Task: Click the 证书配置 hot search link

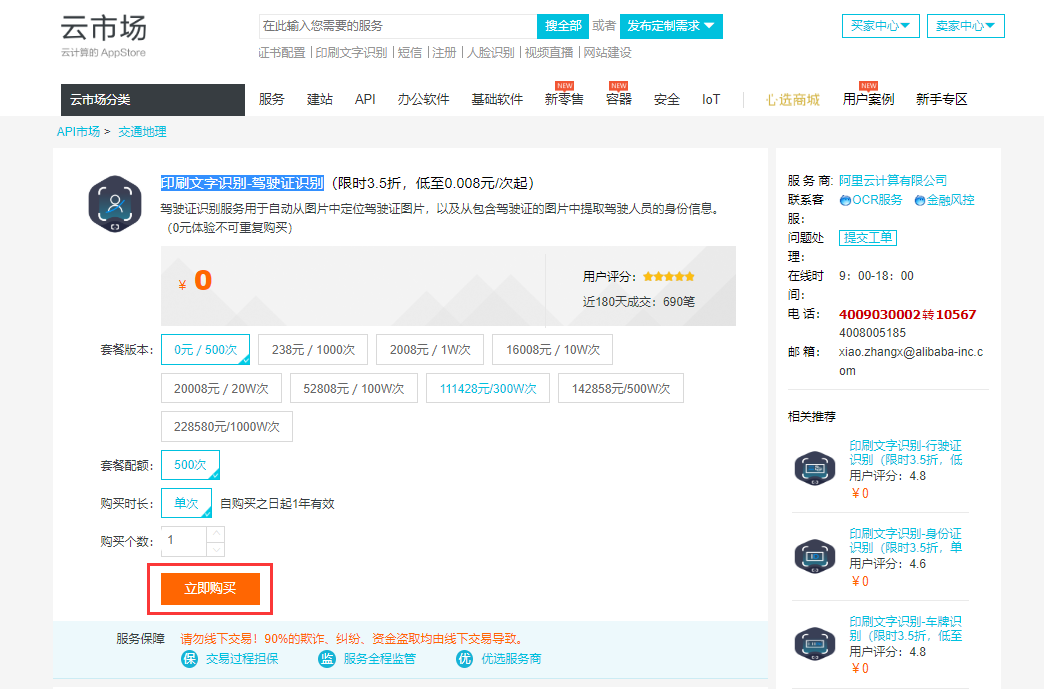Action: pos(282,53)
